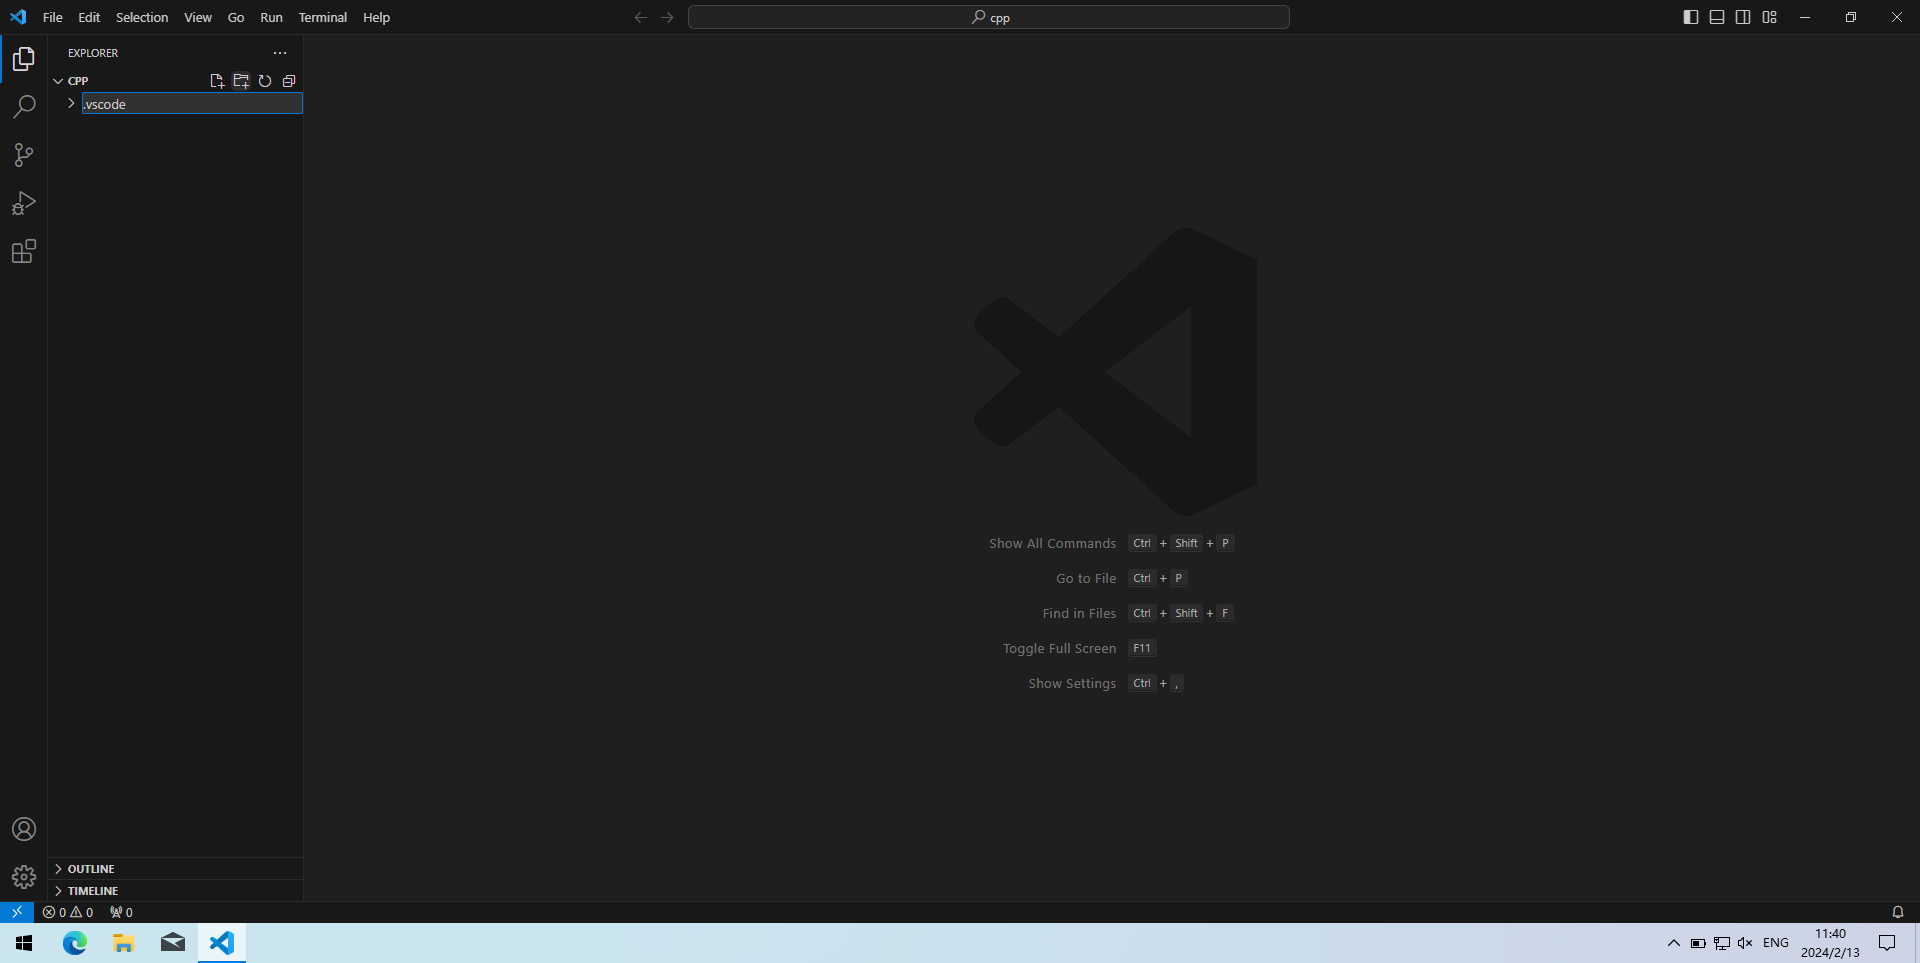Image resolution: width=1920 pixels, height=963 pixels.
Task: Refresh the Explorer file tree
Action: (265, 81)
